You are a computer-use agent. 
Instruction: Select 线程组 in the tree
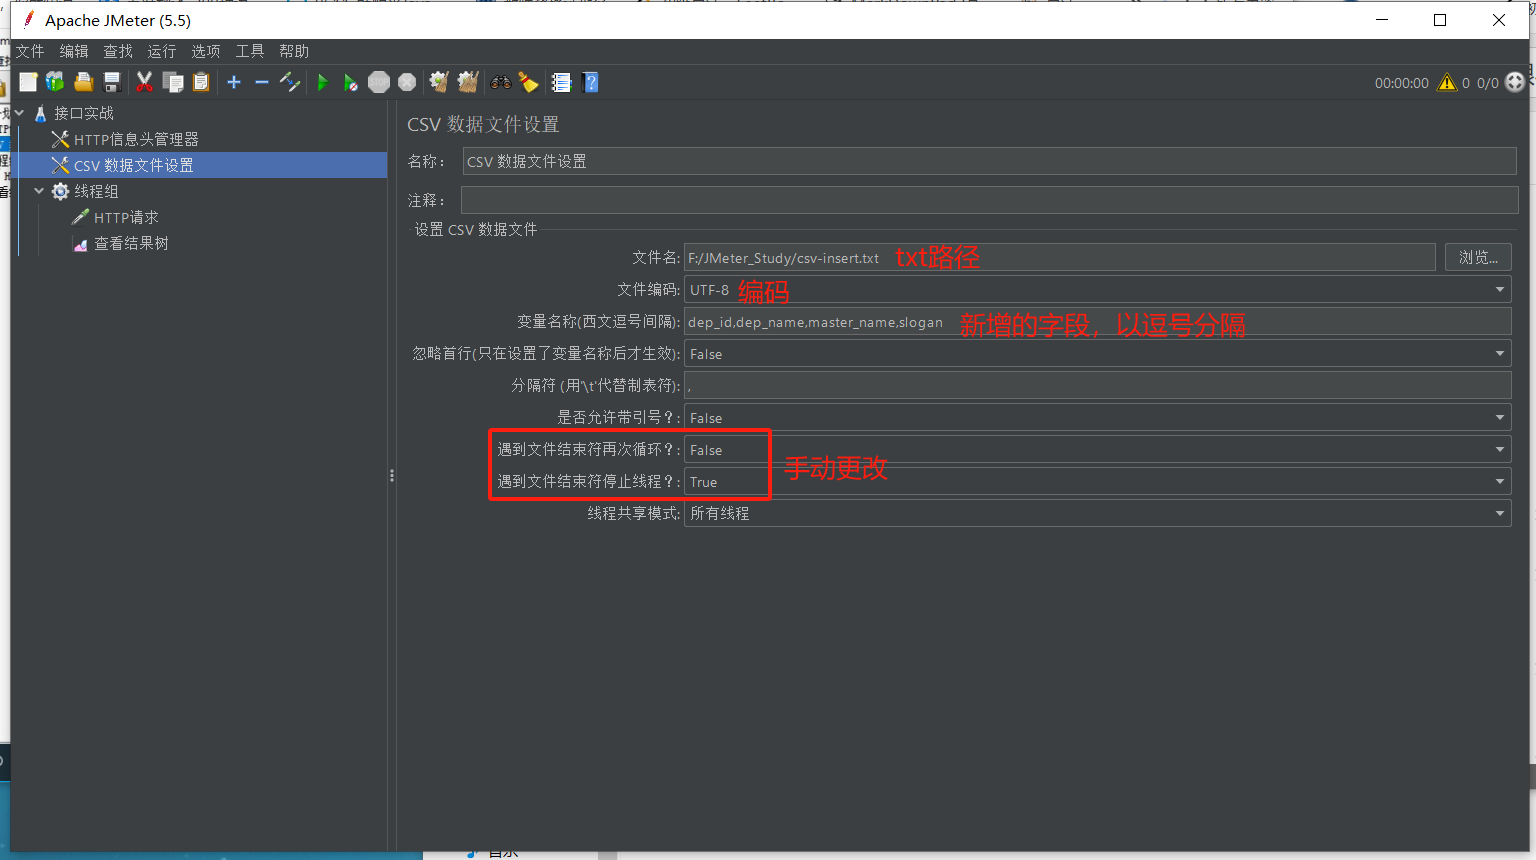pyautogui.click(x=96, y=191)
